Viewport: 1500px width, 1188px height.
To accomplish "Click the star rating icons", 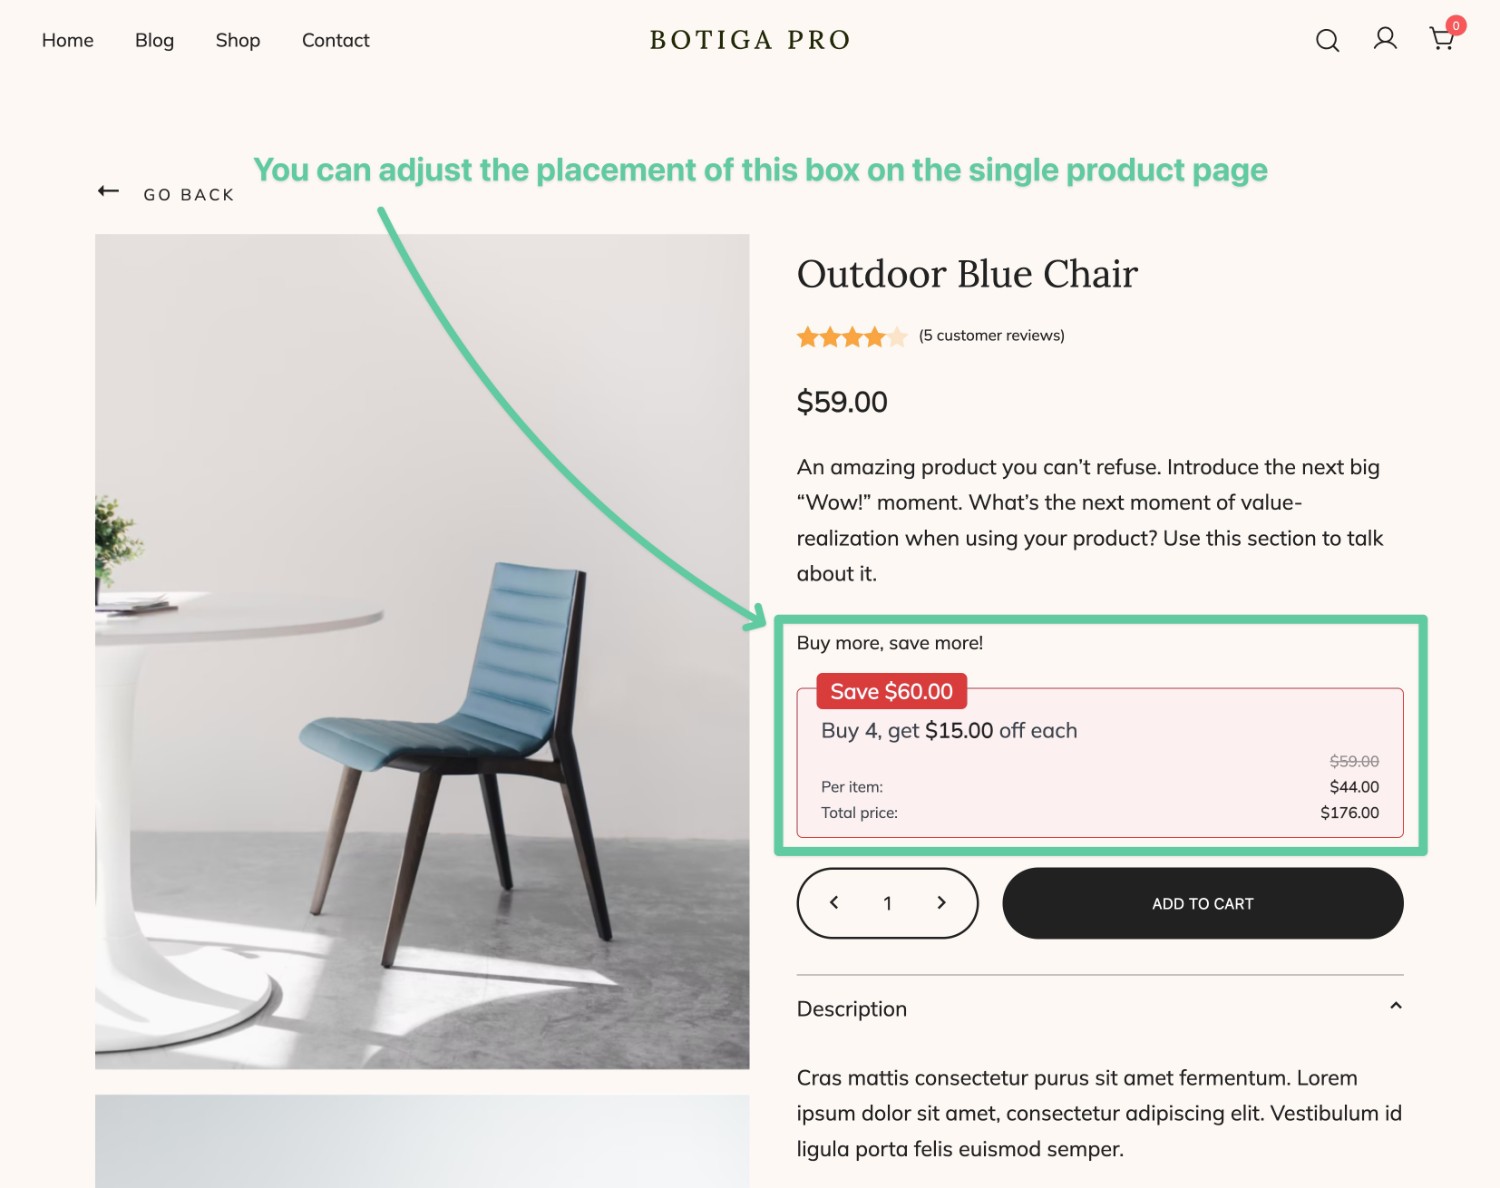I will (852, 336).
